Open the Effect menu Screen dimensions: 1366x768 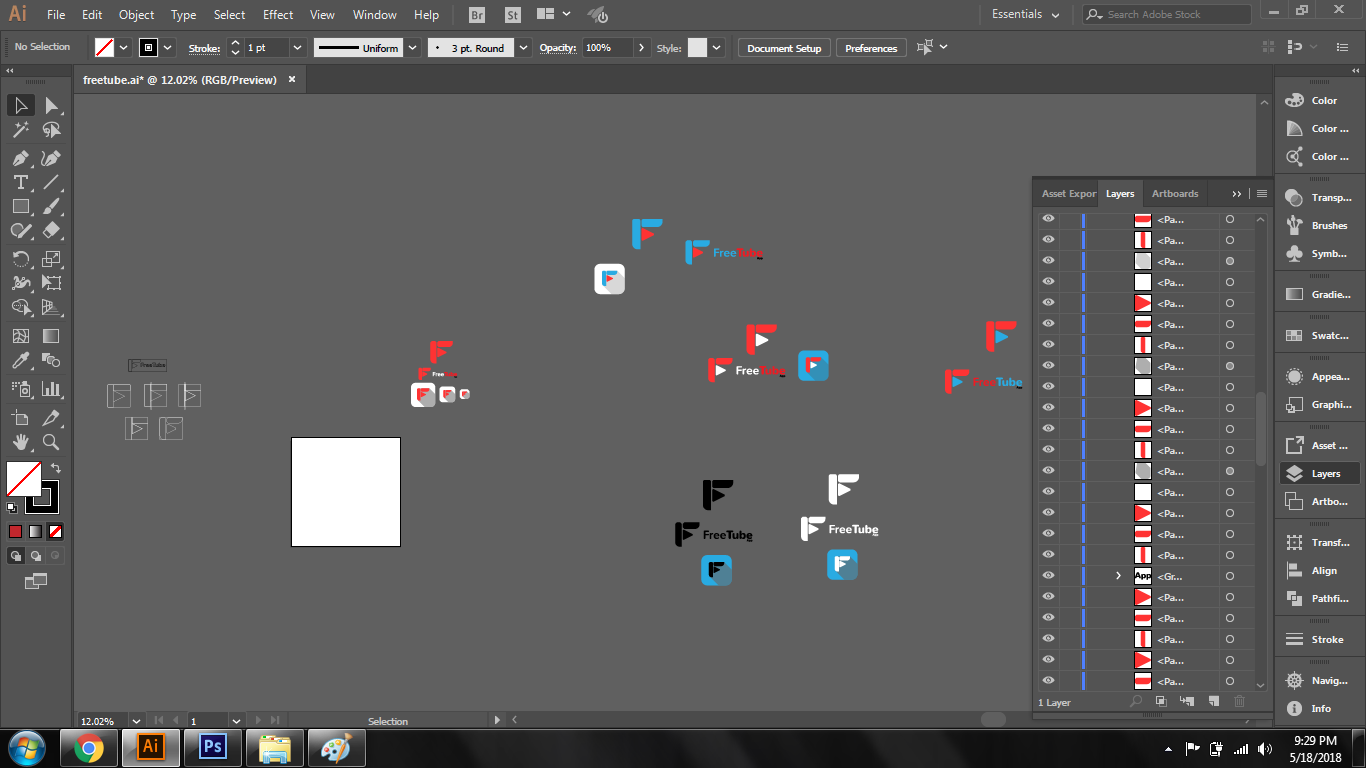[278, 15]
